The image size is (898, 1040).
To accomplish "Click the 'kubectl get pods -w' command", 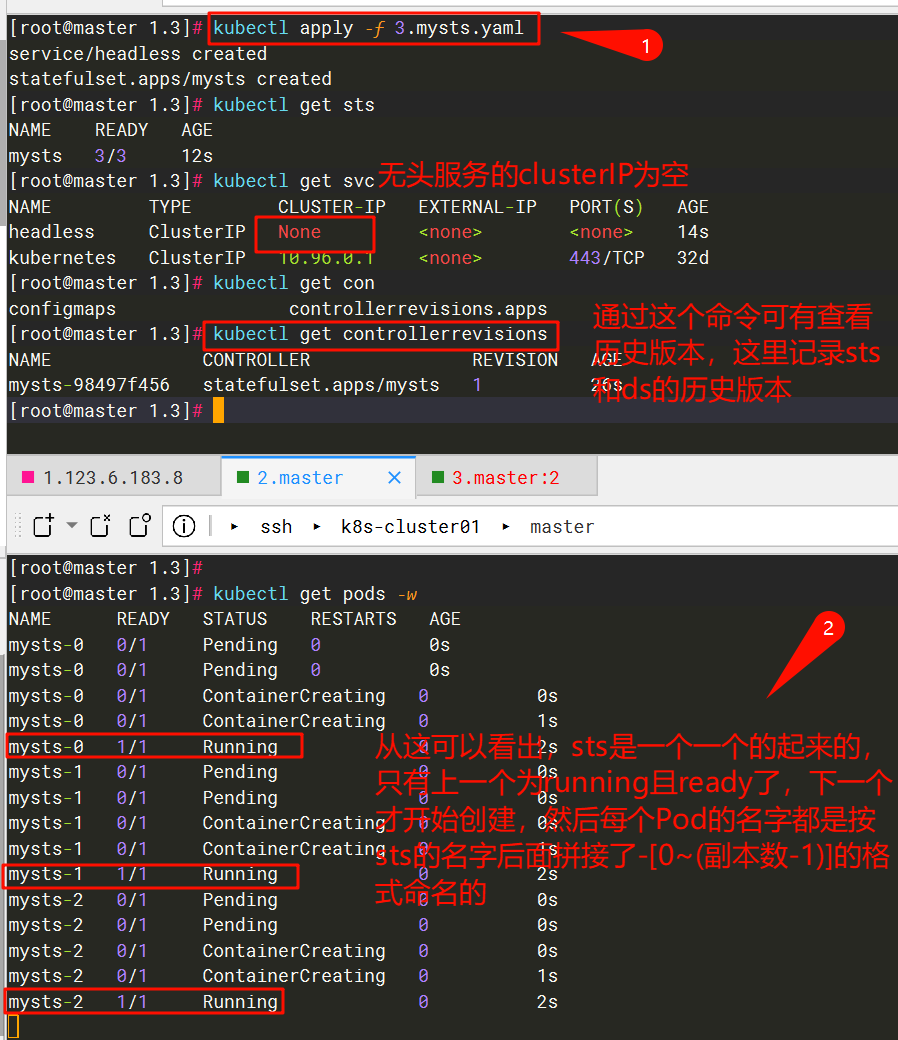I will (x=315, y=594).
